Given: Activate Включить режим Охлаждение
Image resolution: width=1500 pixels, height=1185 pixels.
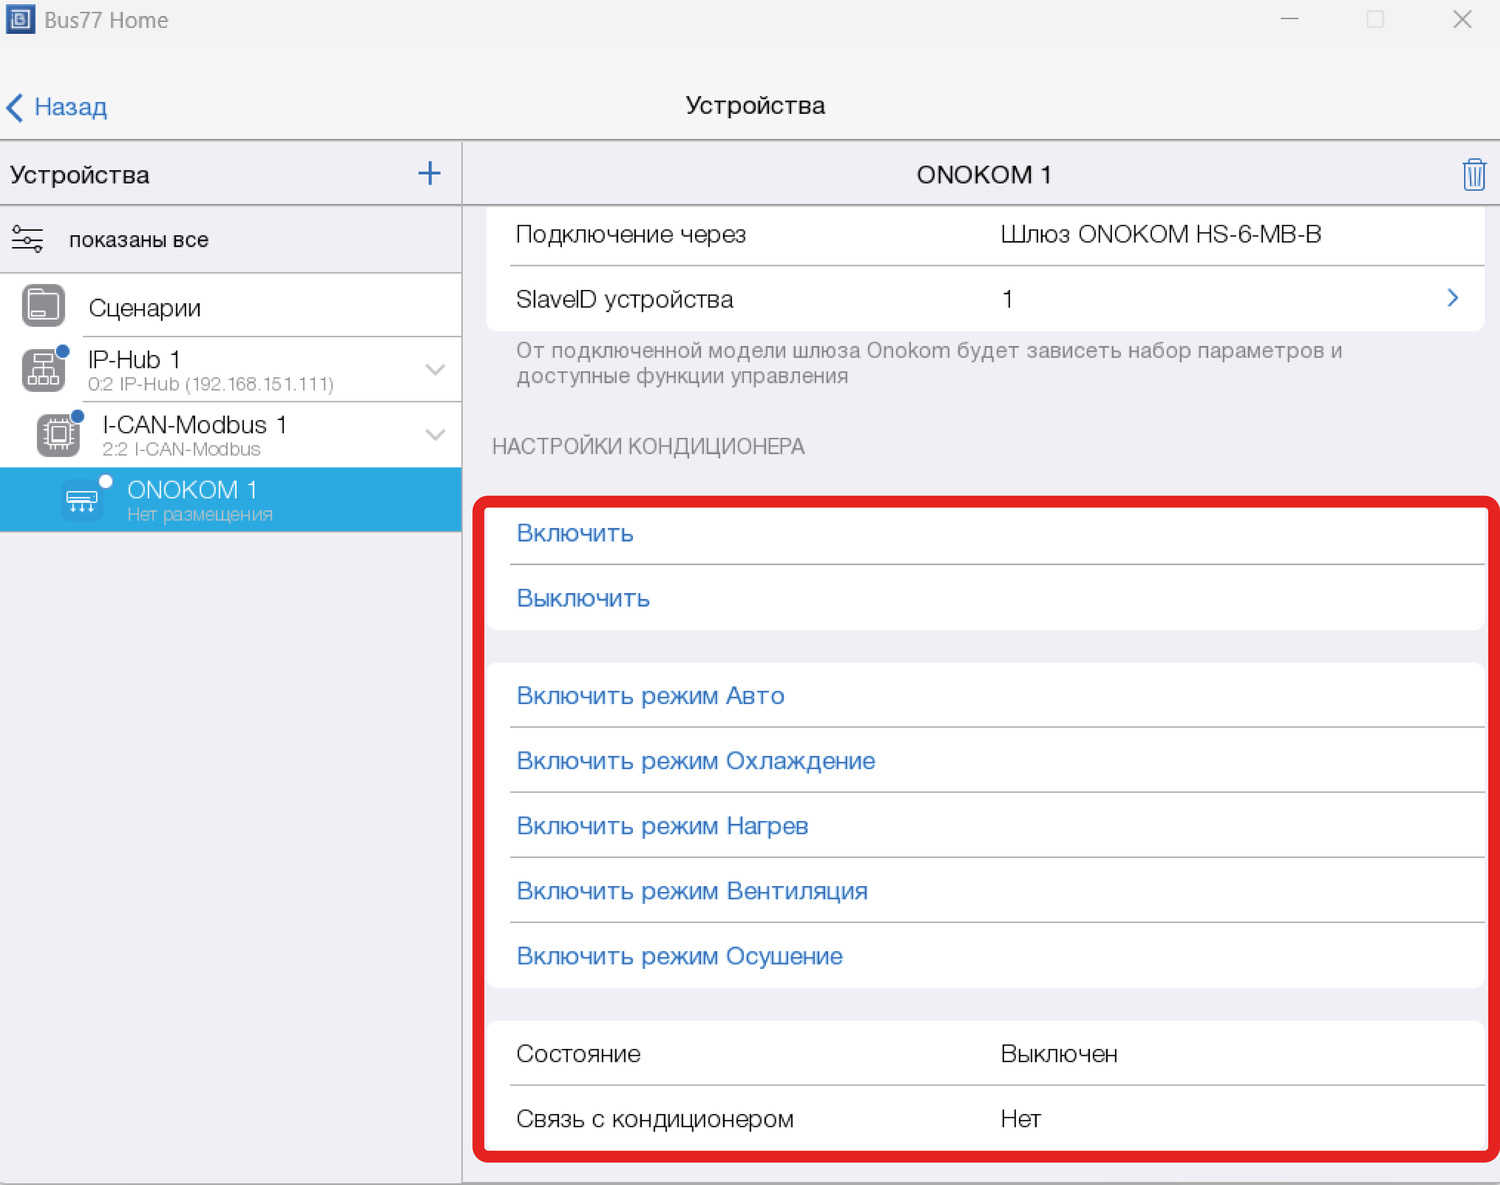Looking at the screenshot, I should click(x=695, y=761).
